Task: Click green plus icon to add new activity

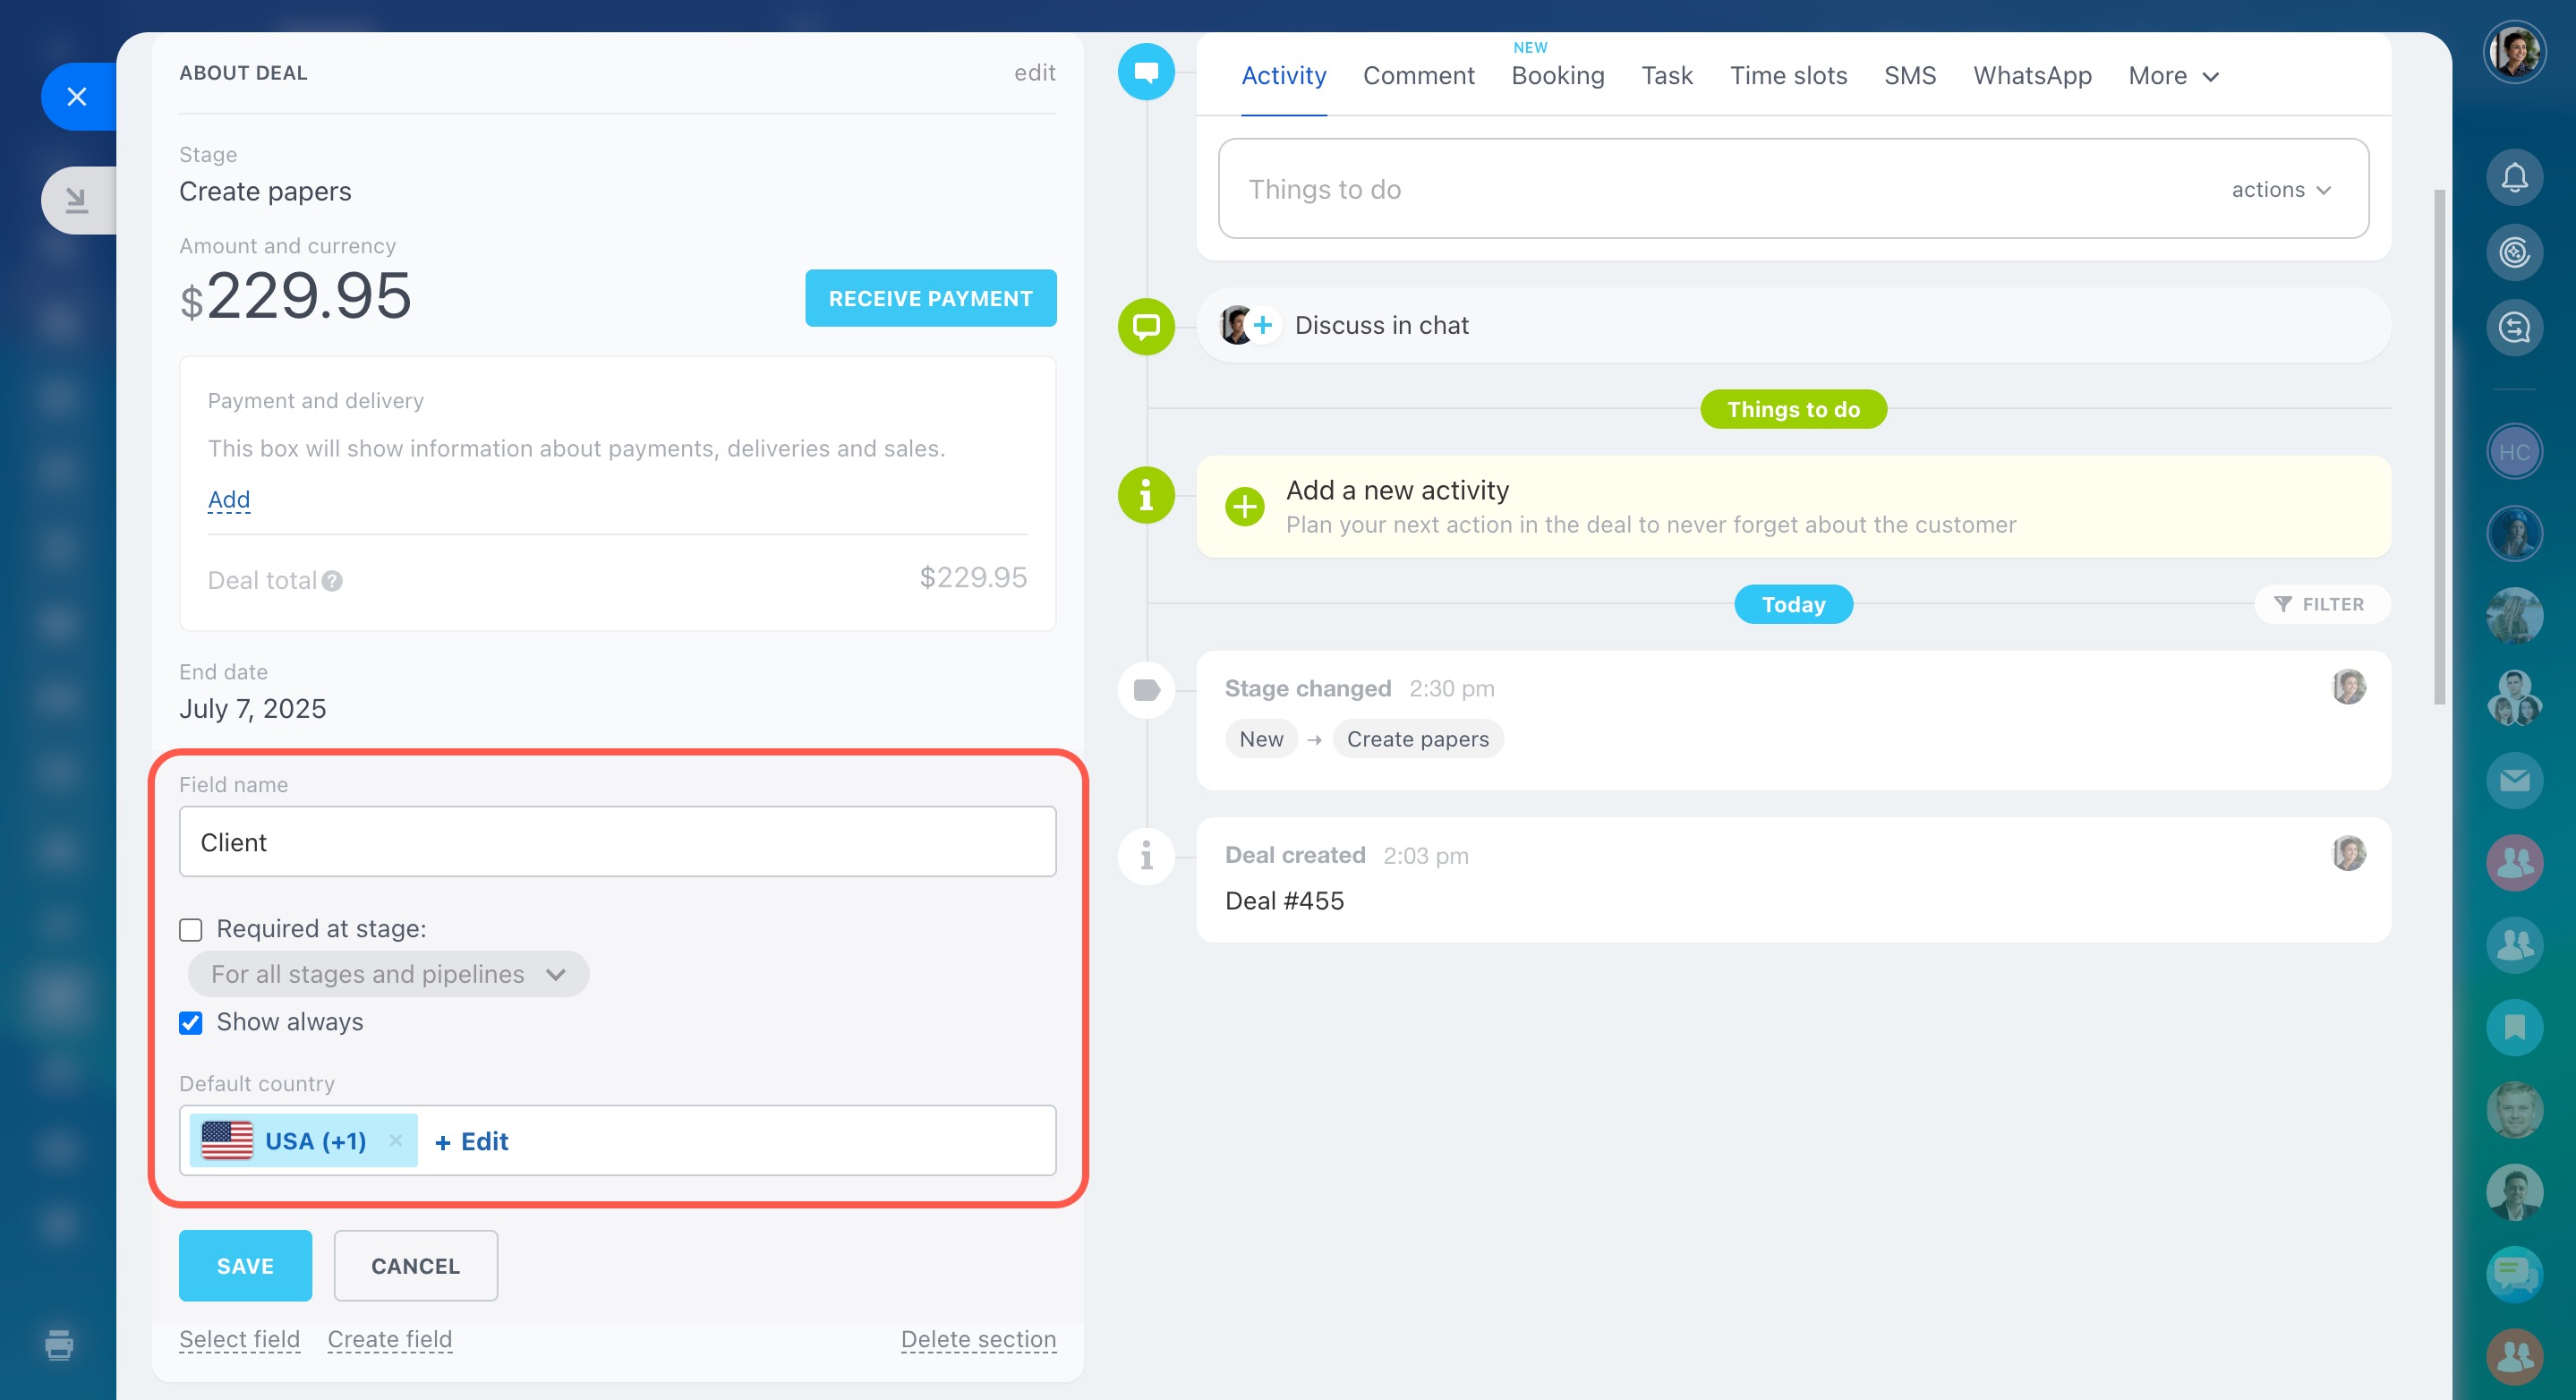Action: click(x=1244, y=507)
